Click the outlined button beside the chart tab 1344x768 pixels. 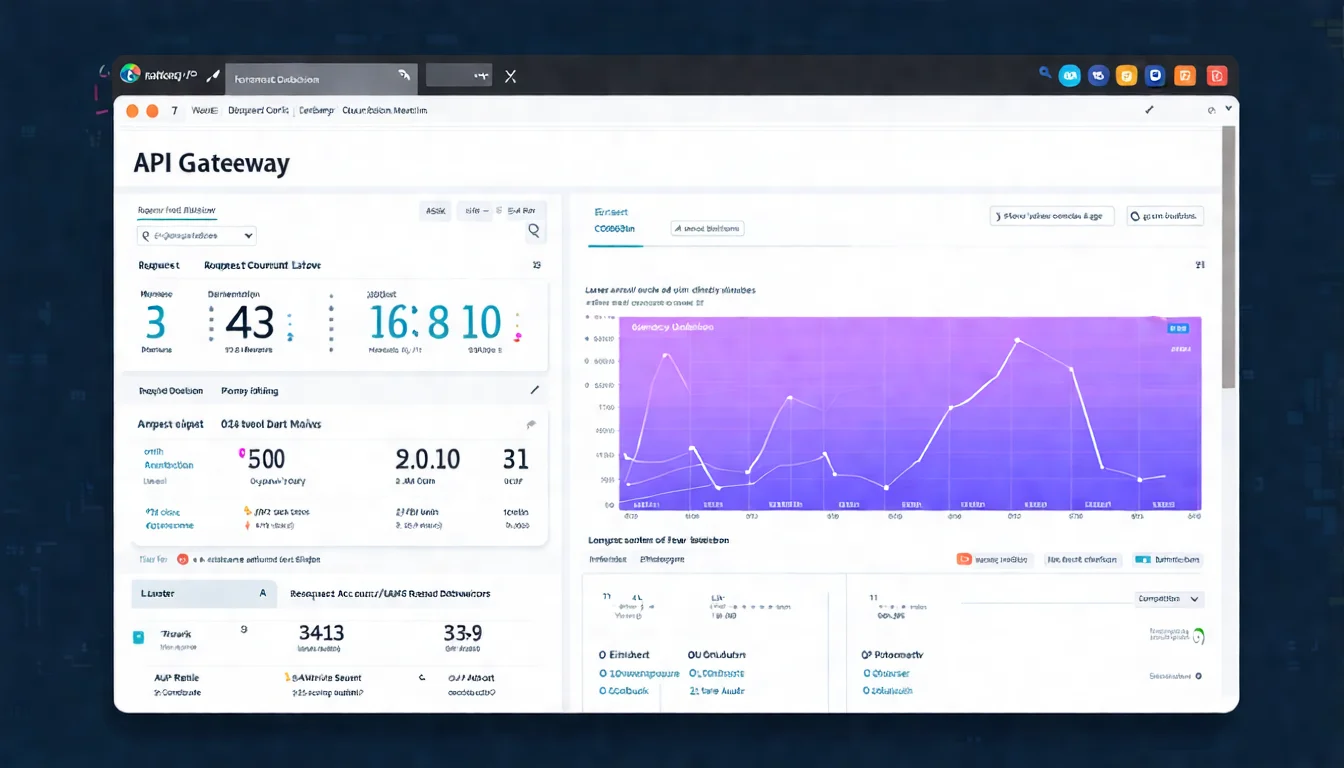click(707, 228)
